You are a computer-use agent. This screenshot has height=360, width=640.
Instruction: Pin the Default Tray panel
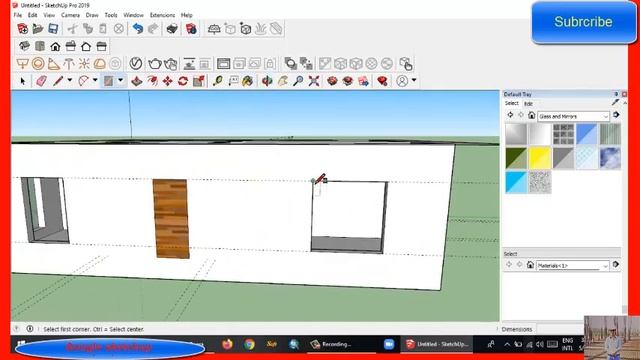(616, 94)
